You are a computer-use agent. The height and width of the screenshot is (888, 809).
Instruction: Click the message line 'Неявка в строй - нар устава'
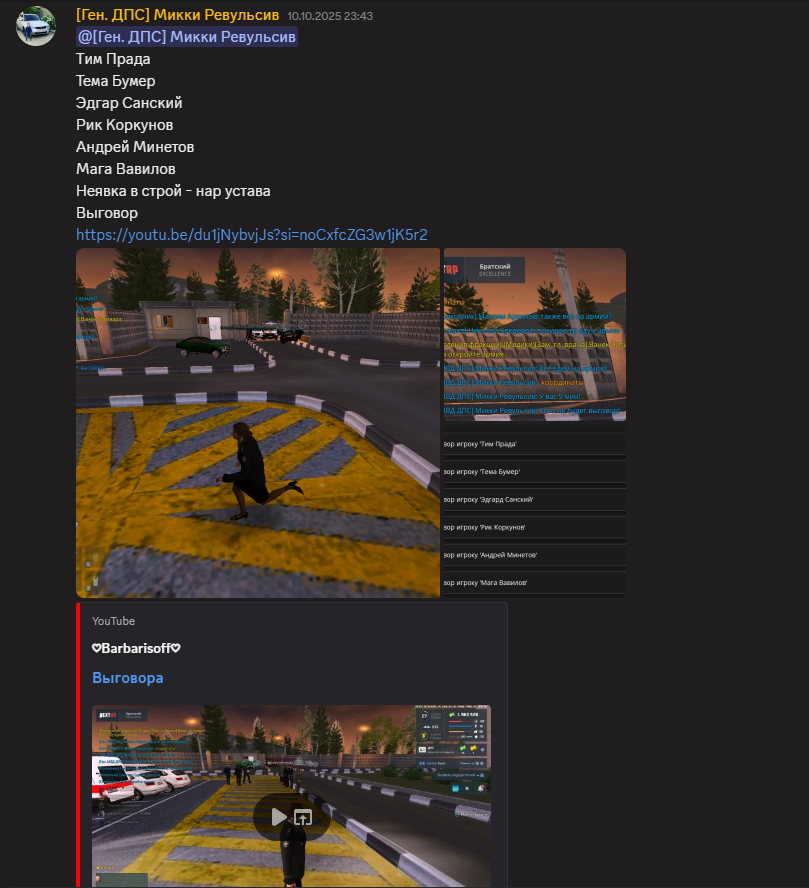[173, 191]
